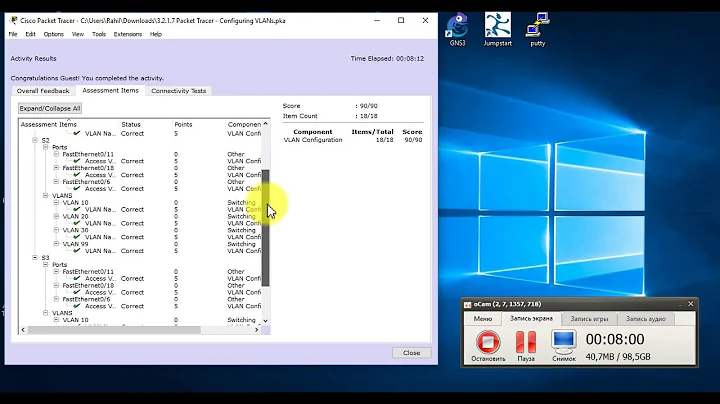Collapse the VLANS node under S3

tap(45, 313)
